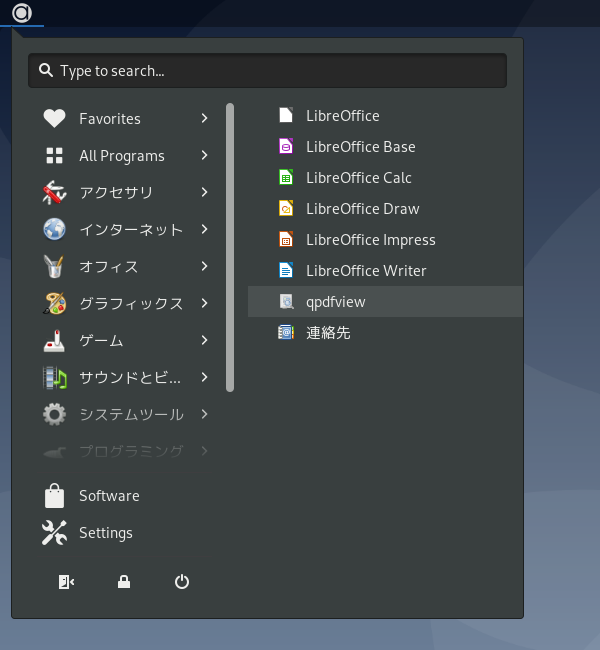Expand the インターネット chevron
Image resolution: width=600 pixels, height=650 pixels.
coord(204,229)
